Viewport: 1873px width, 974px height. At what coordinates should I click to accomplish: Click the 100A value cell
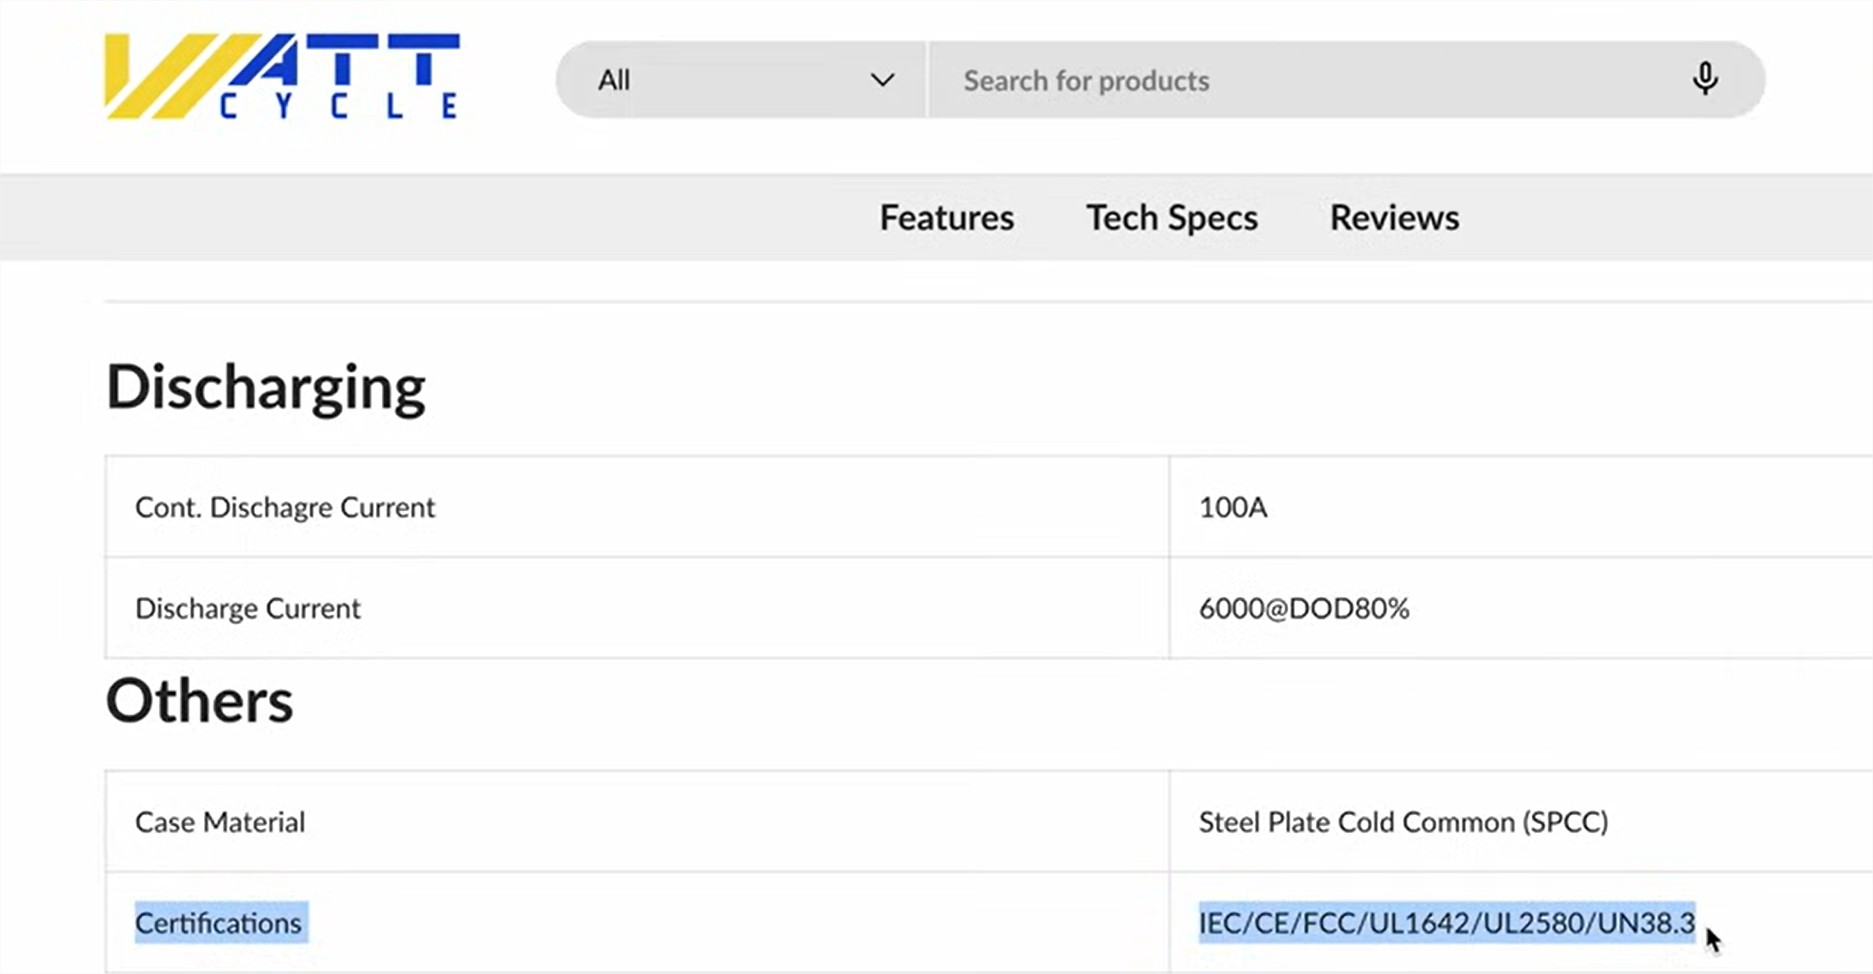pos(1232,507)
